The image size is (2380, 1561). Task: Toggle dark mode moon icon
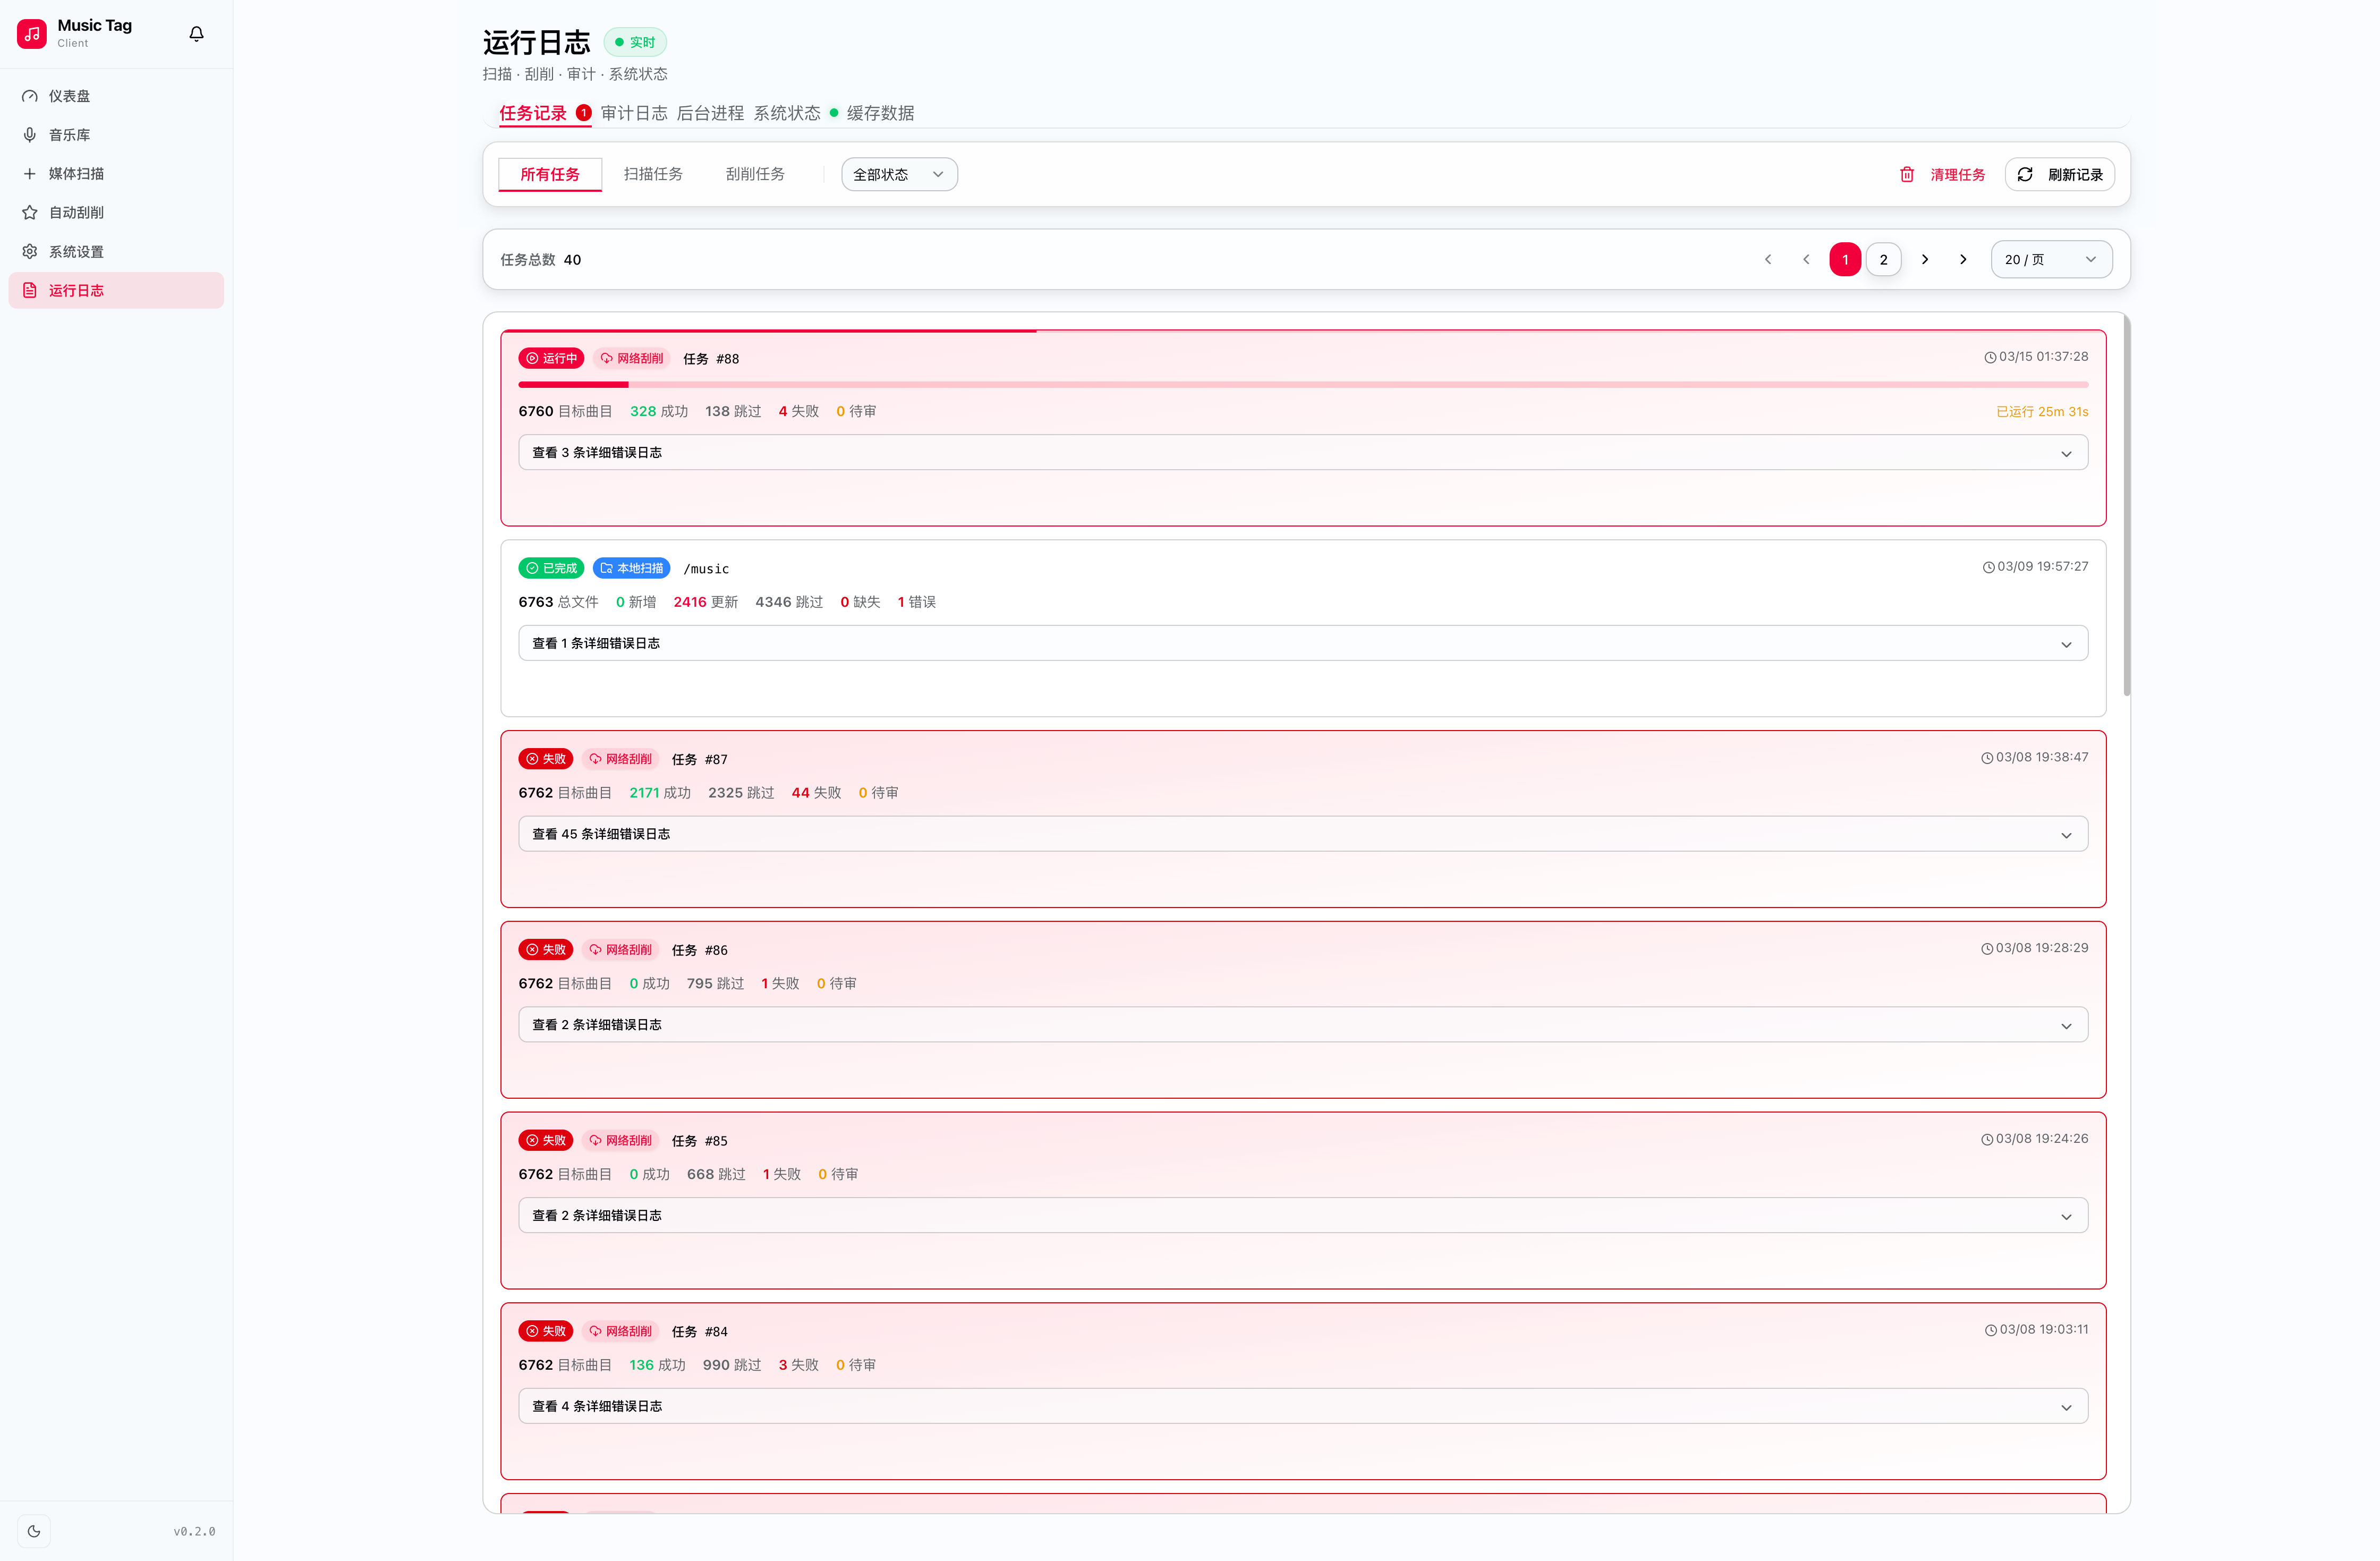tap(34, 1531)
